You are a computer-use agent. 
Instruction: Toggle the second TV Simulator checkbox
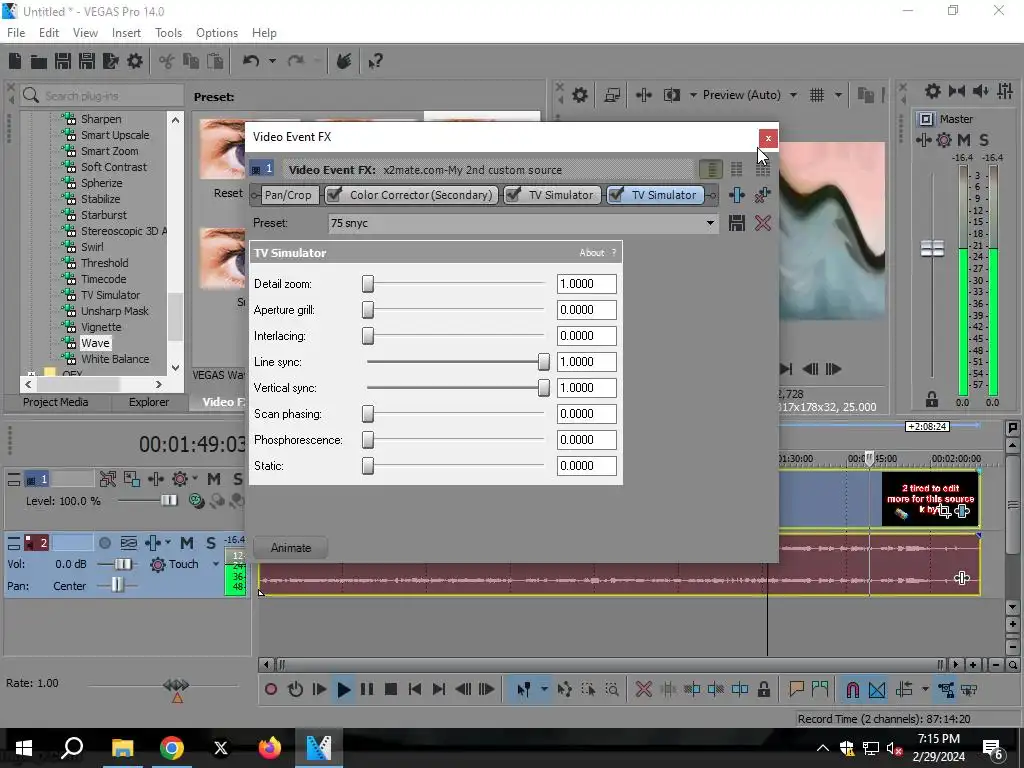[616, 195]
